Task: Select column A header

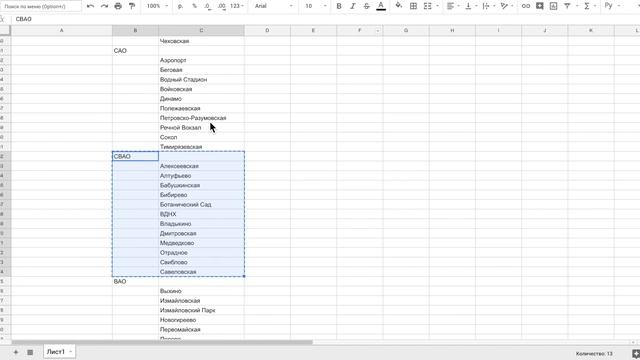Action: (62, 30)
